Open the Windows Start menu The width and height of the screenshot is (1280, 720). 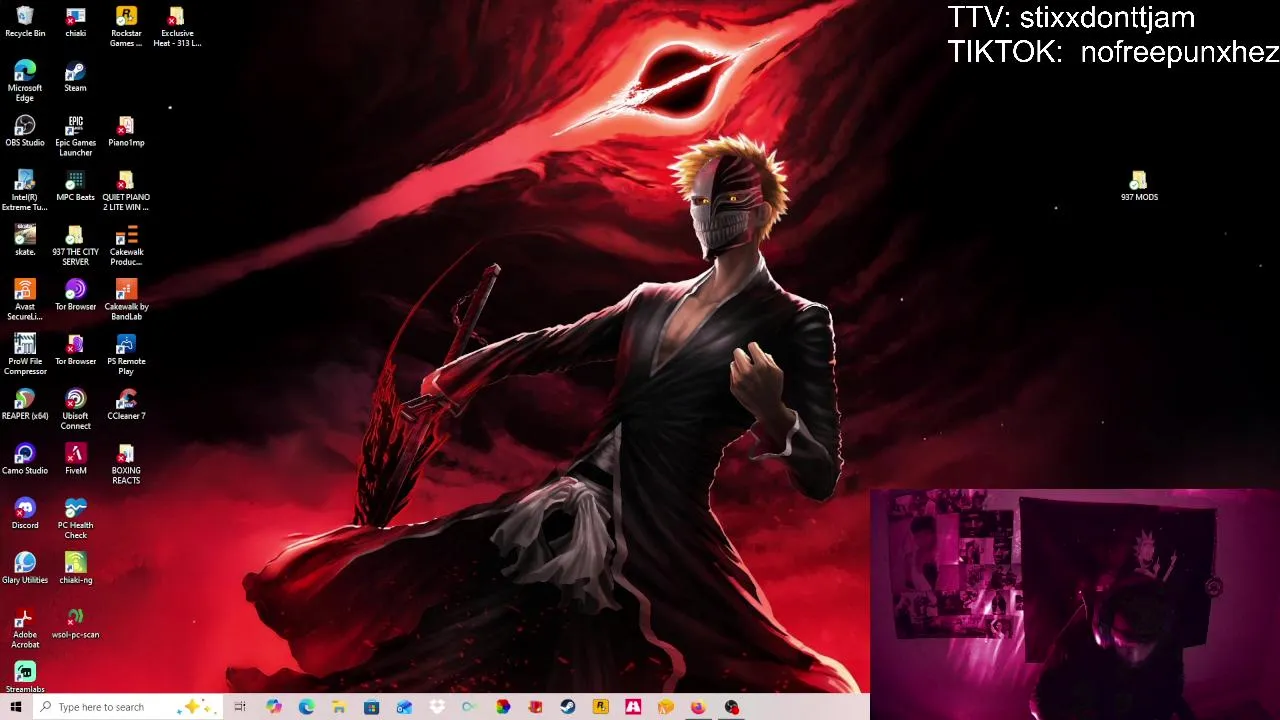[x=16, y=707]
